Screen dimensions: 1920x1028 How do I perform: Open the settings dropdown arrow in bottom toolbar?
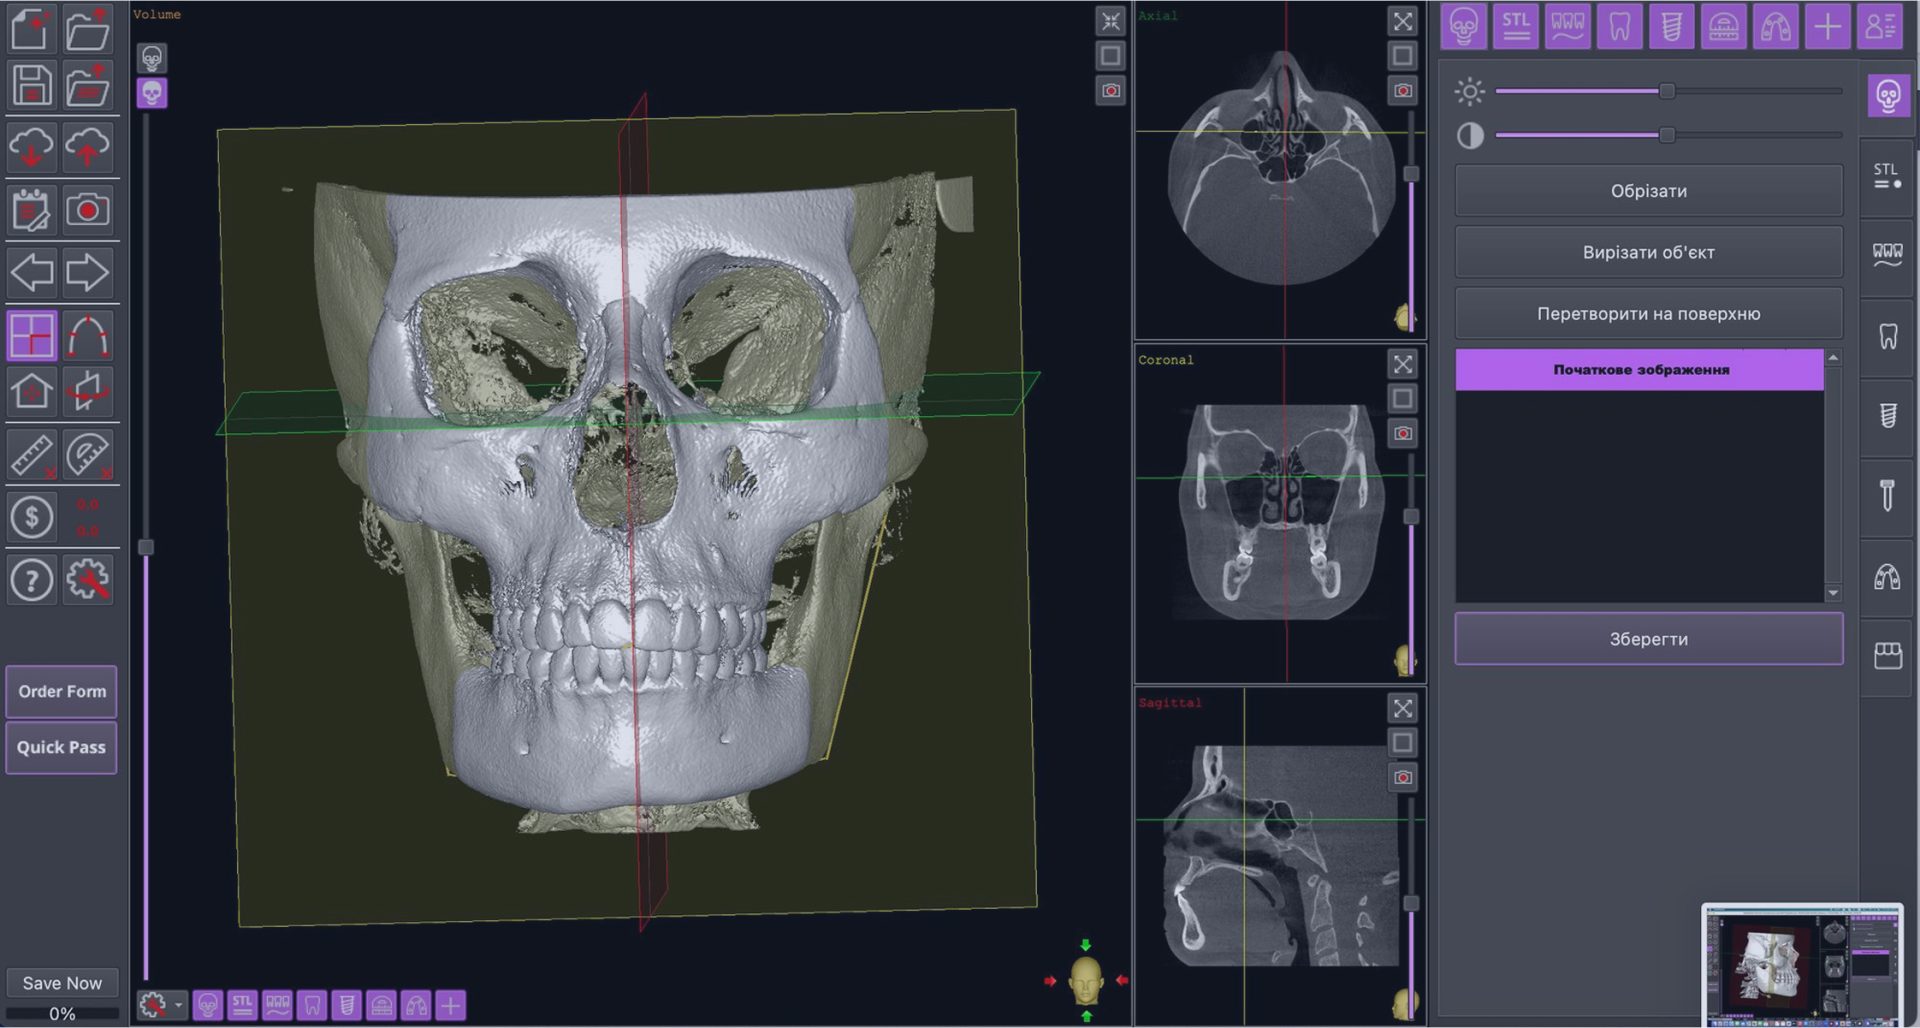click(179, 1005)
